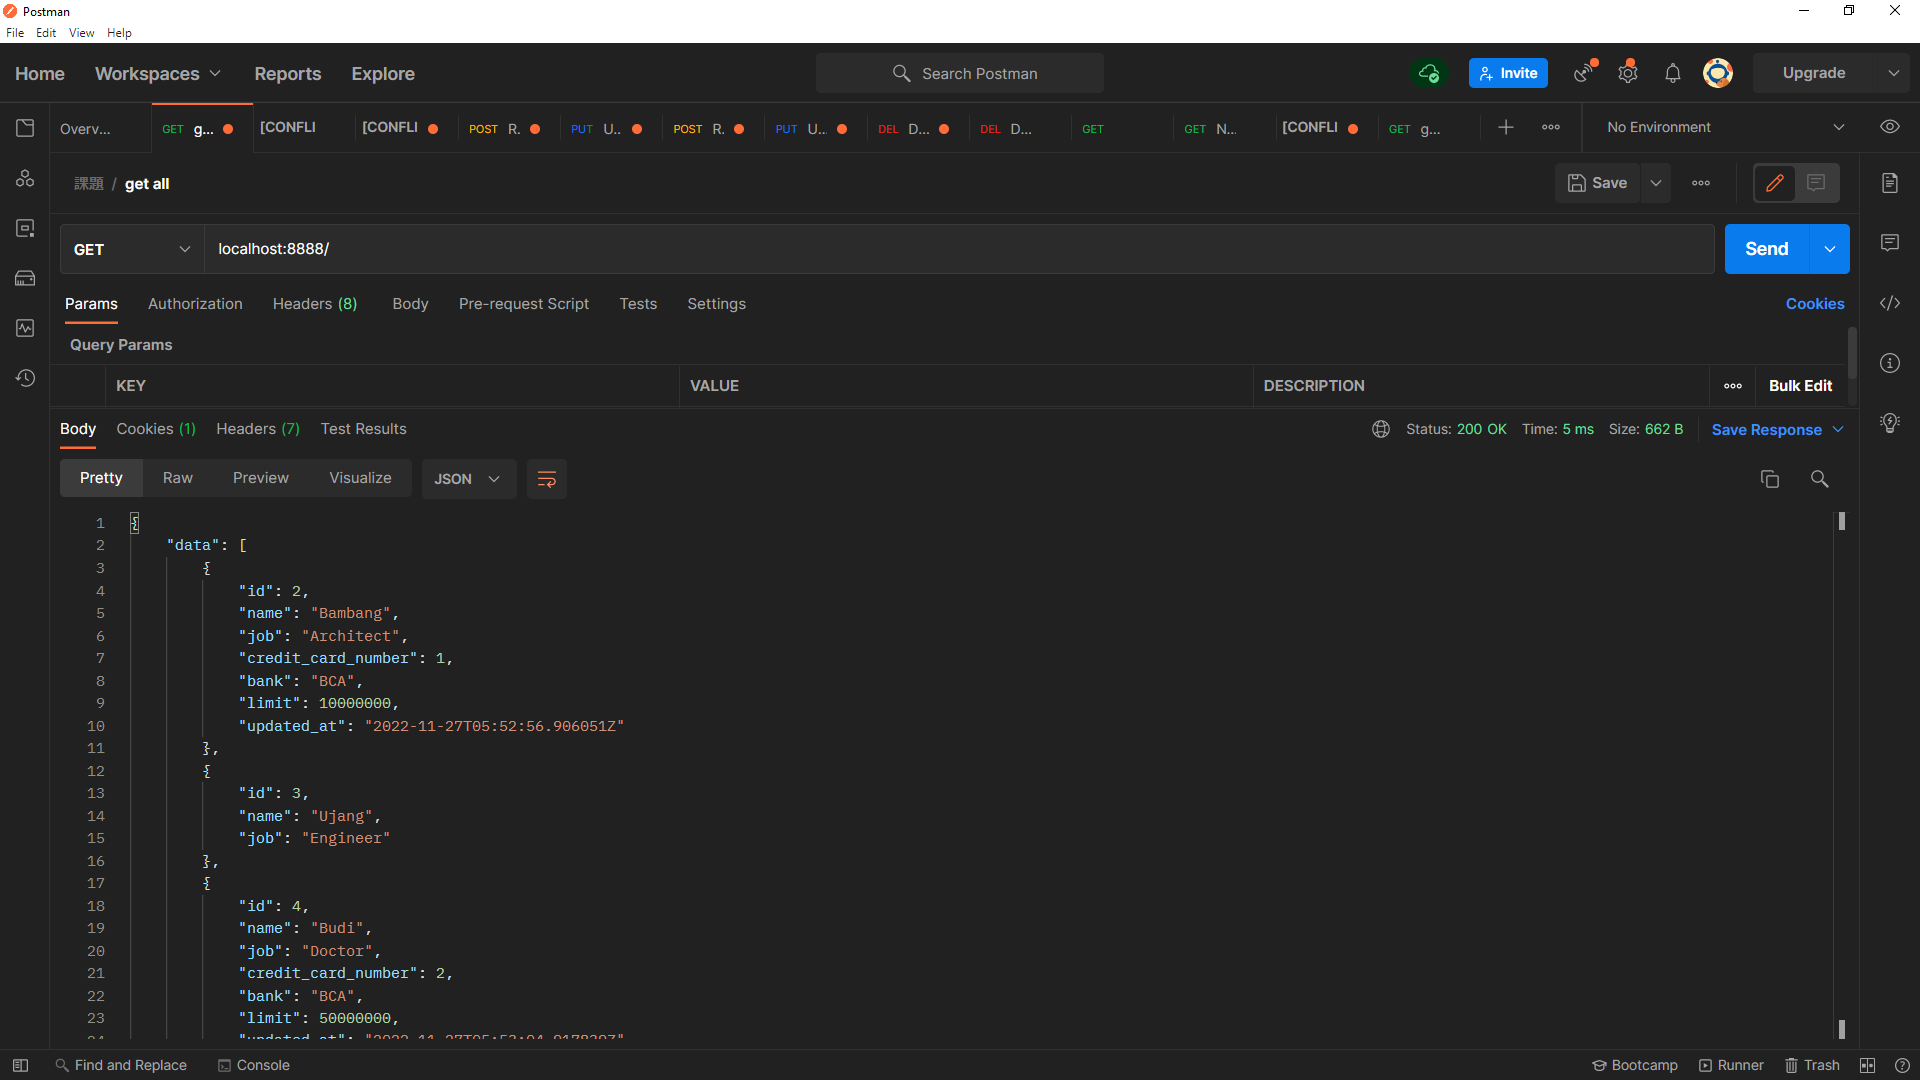
Task: Click the response body vertical scrollbar
Action: click(x=1841, y=775)
